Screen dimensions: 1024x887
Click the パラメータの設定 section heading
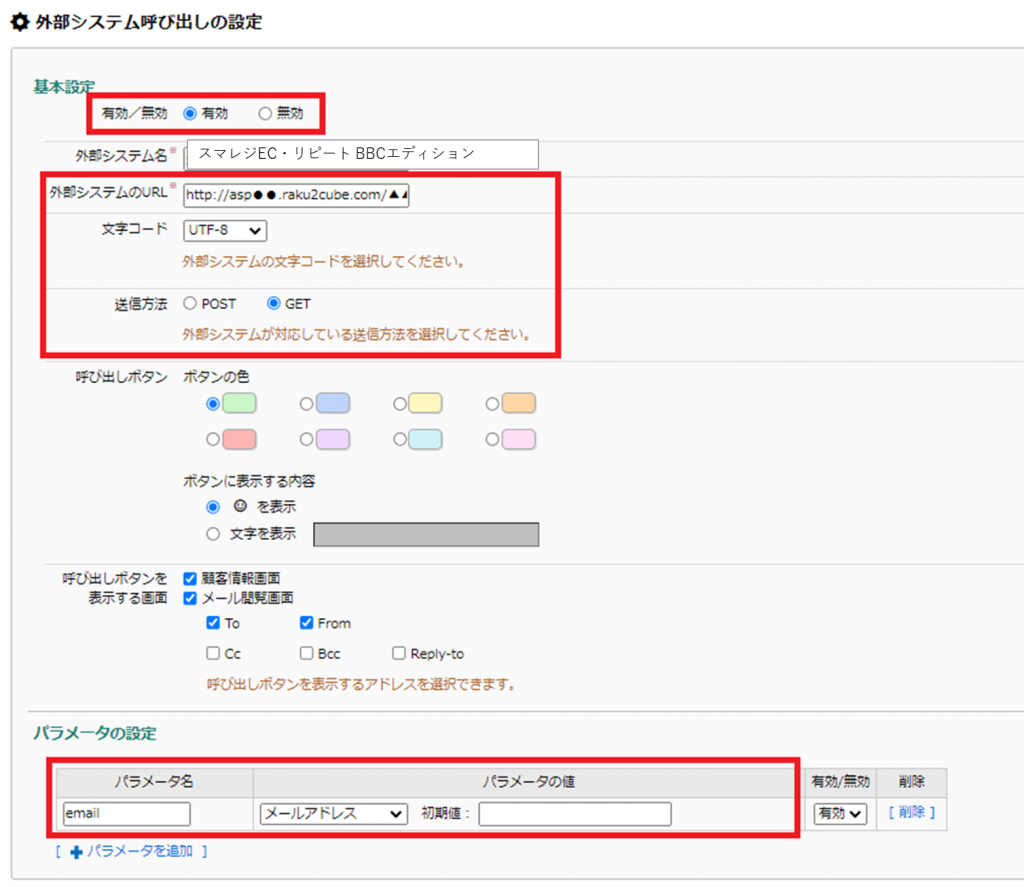[x=95, y=734]
